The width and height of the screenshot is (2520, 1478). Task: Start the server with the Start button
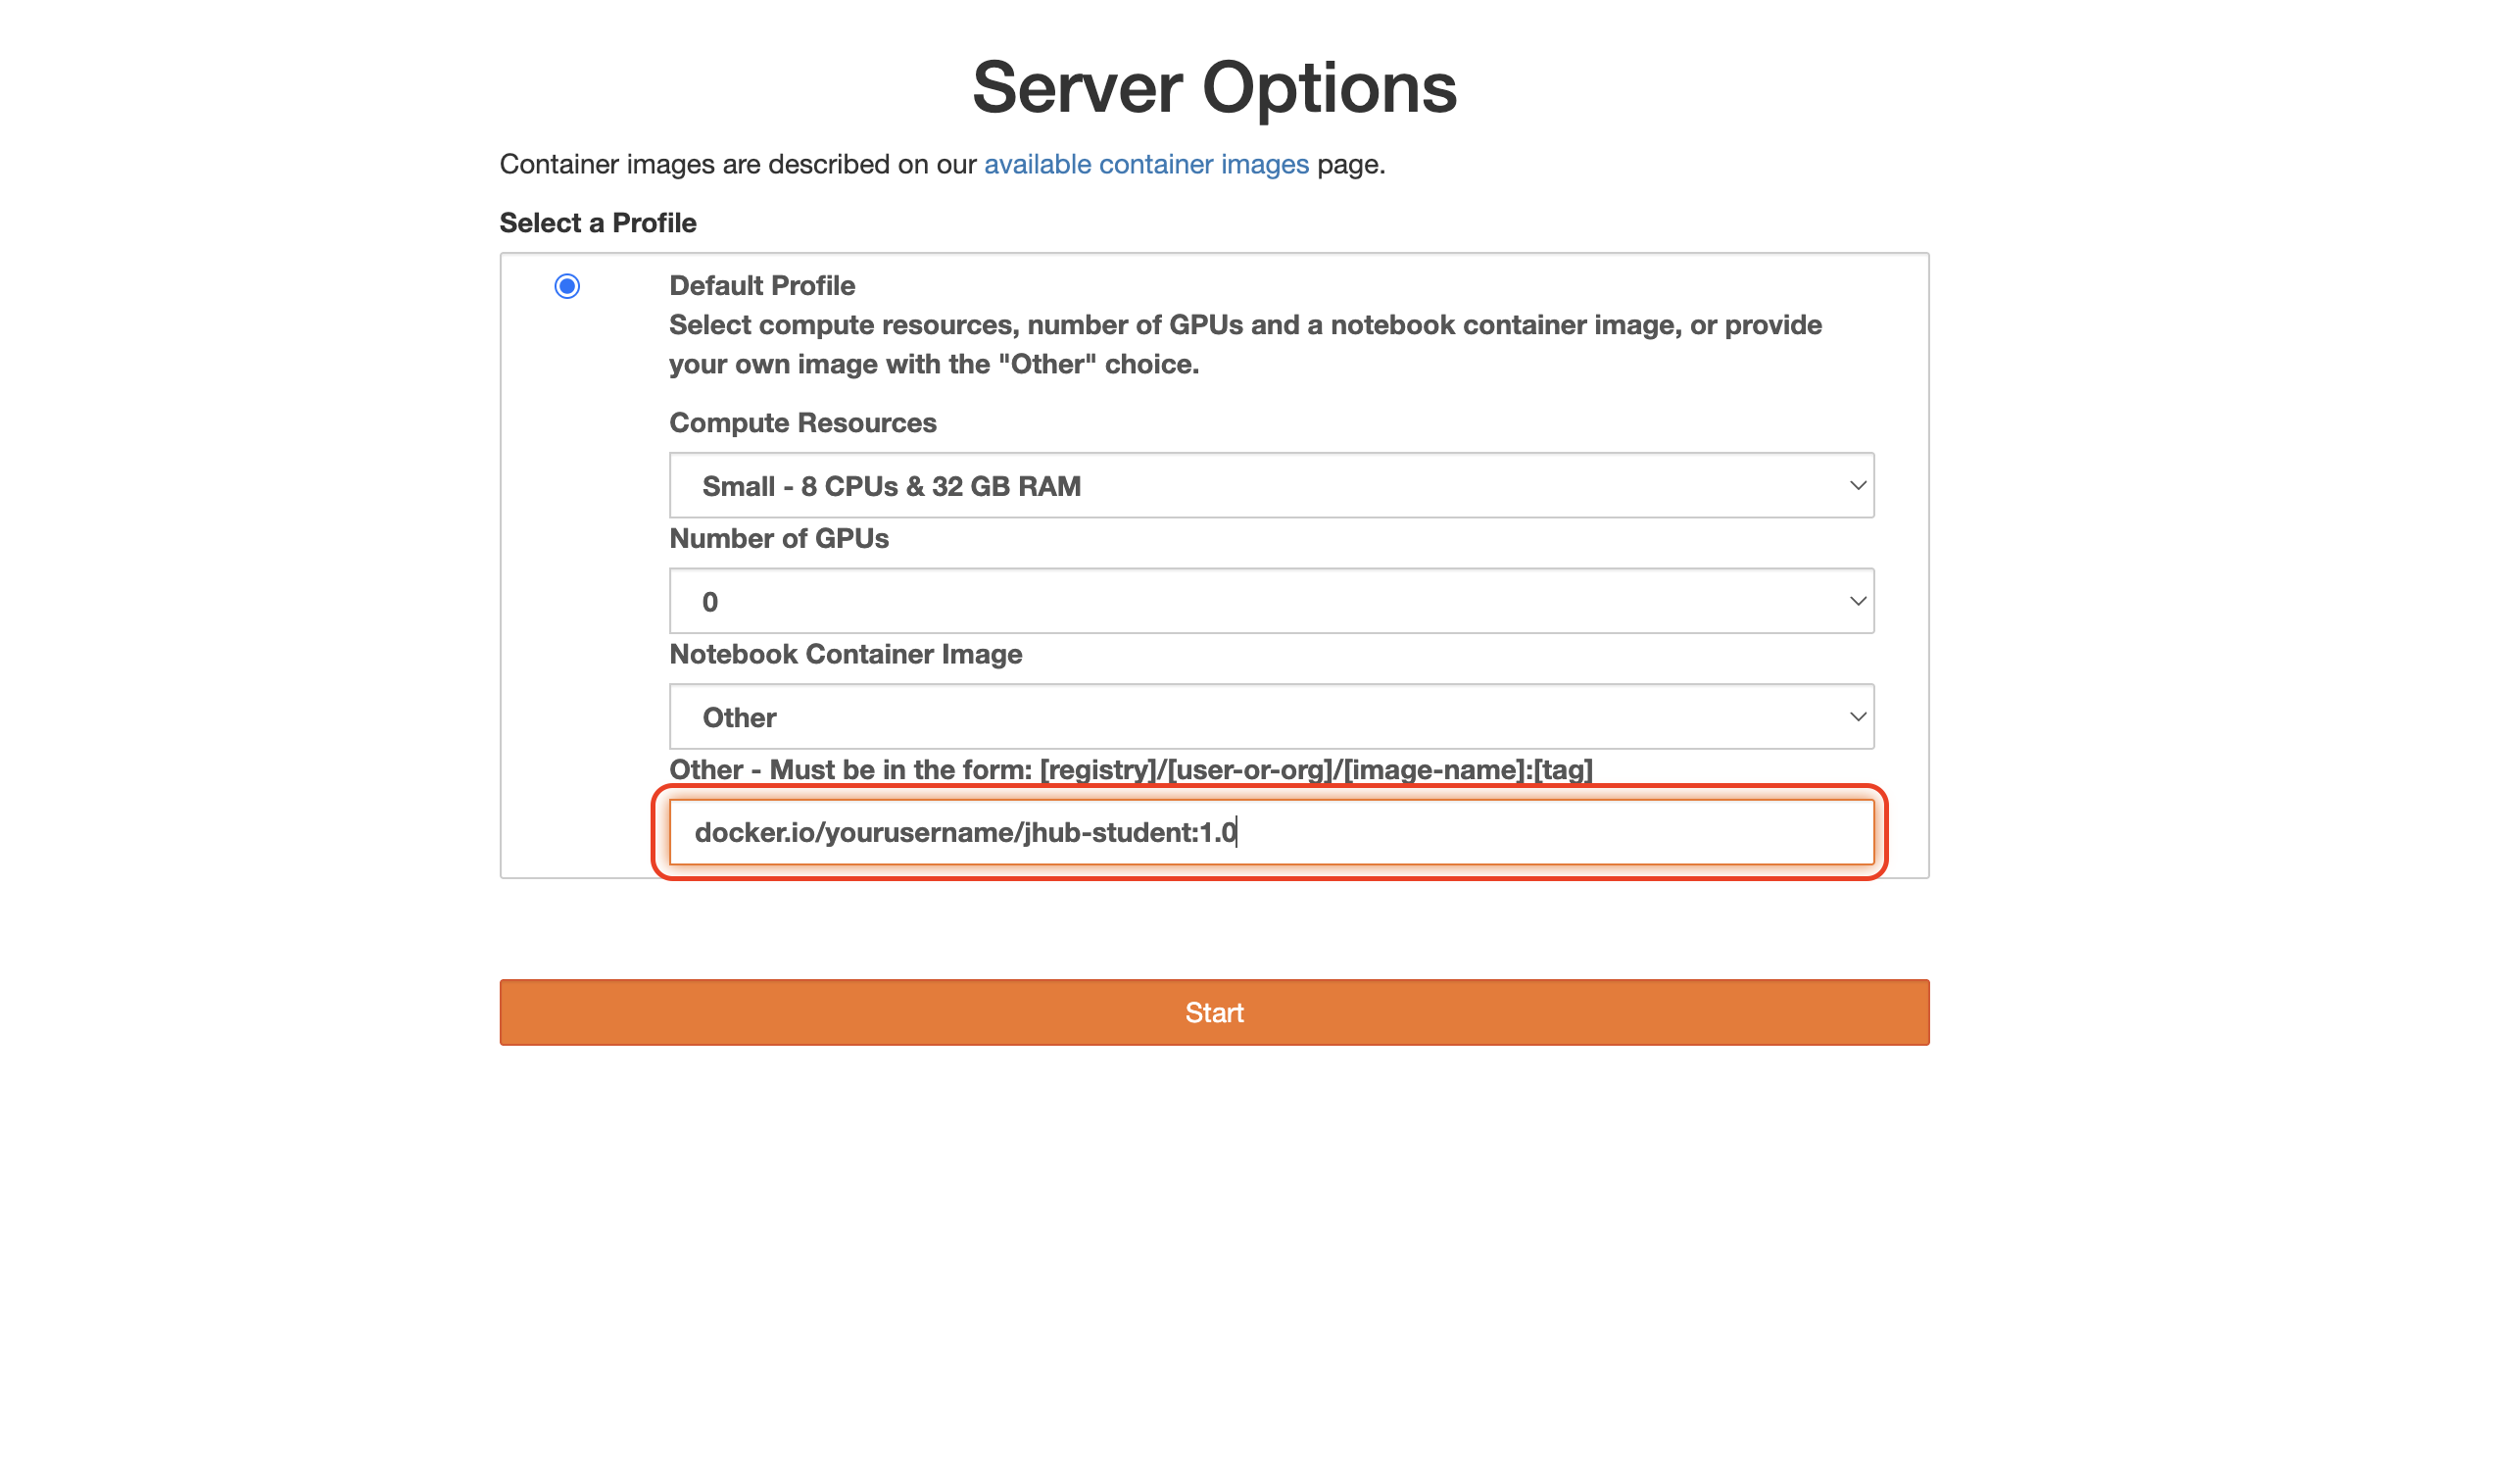pyautogui.click(x=1214, y=1012)
